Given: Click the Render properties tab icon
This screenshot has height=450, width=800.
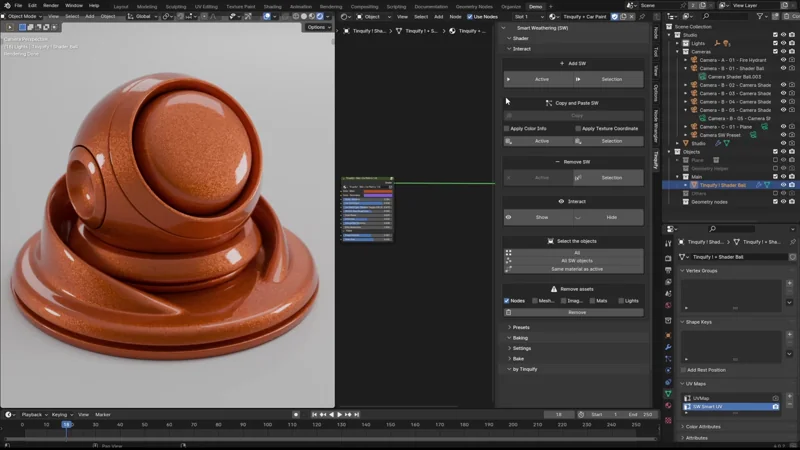Looking at the screenshot, I should (x=668, y=258).
